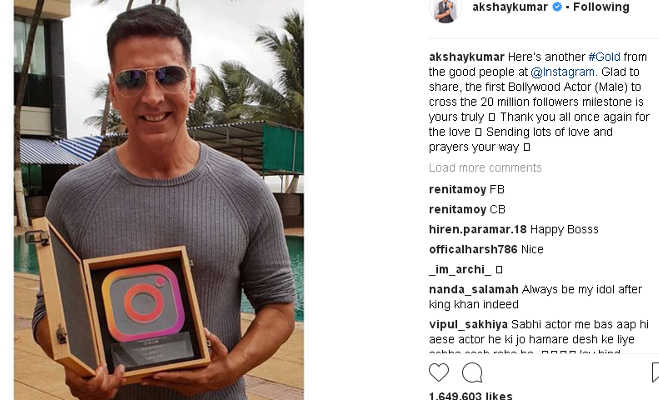
Task: Open akshaykumar username in caption
Action: coord(467,57)
